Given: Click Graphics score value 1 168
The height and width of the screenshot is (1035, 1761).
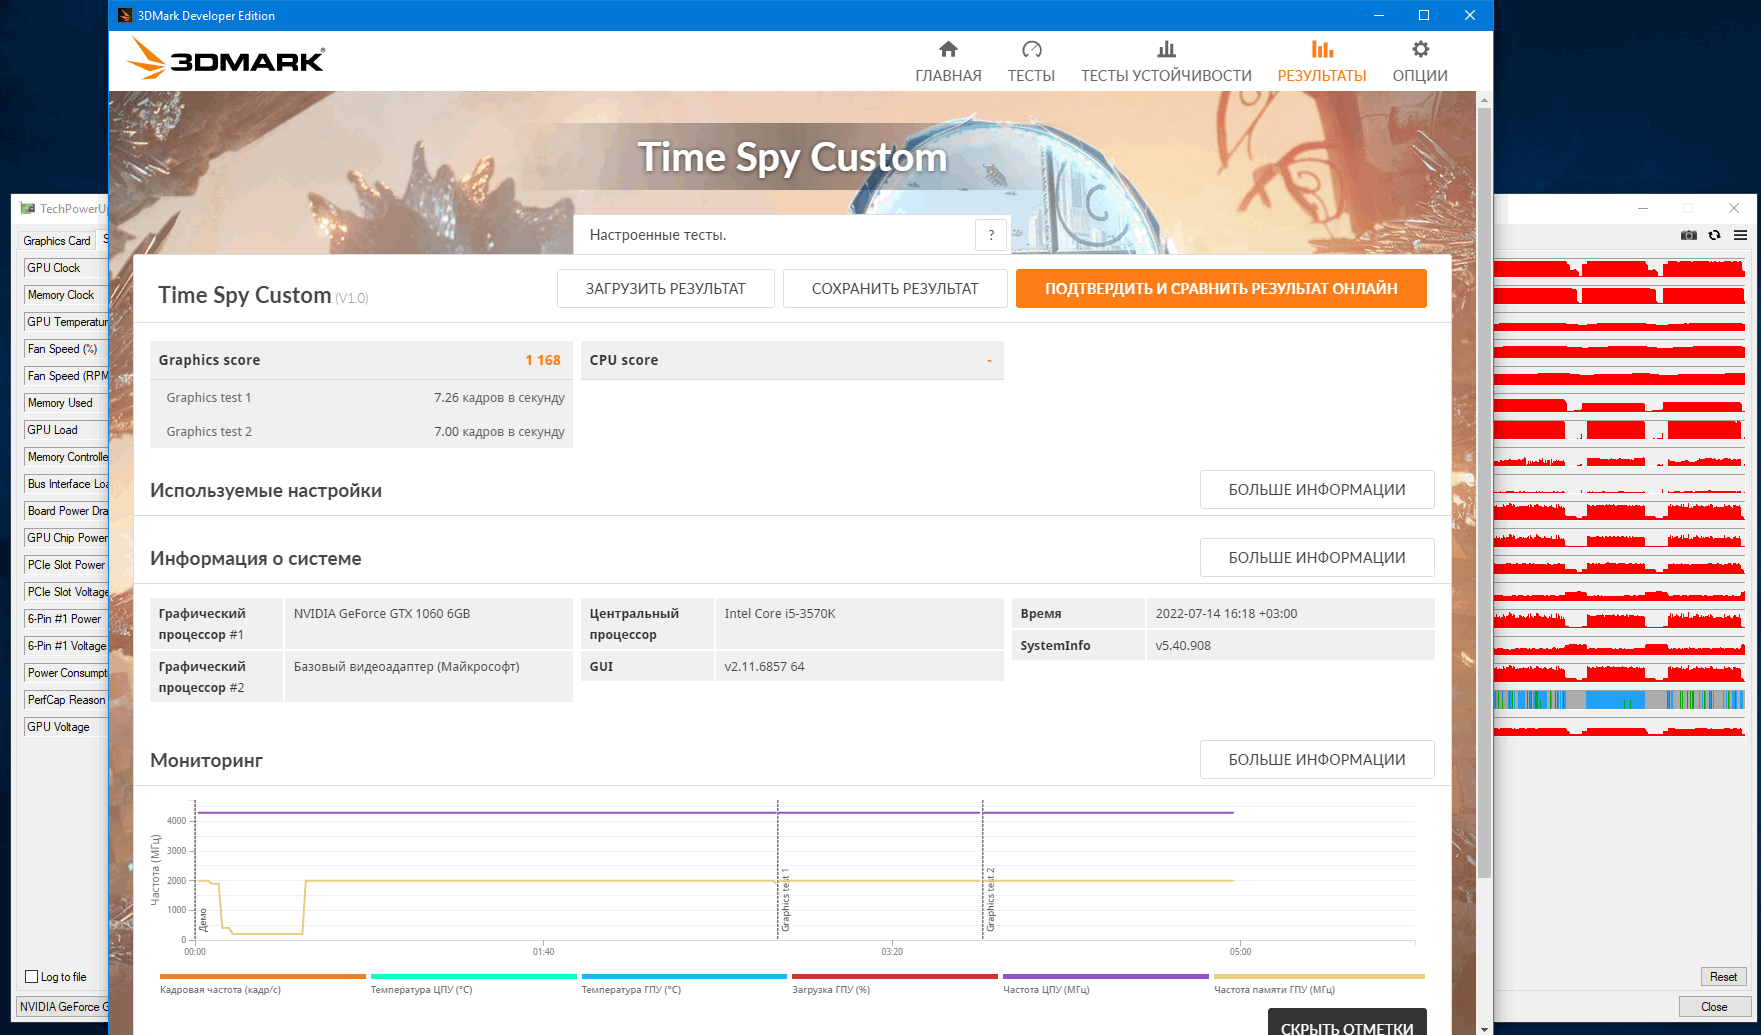Looking at the screenshot, I should click(x=543, y=360).
